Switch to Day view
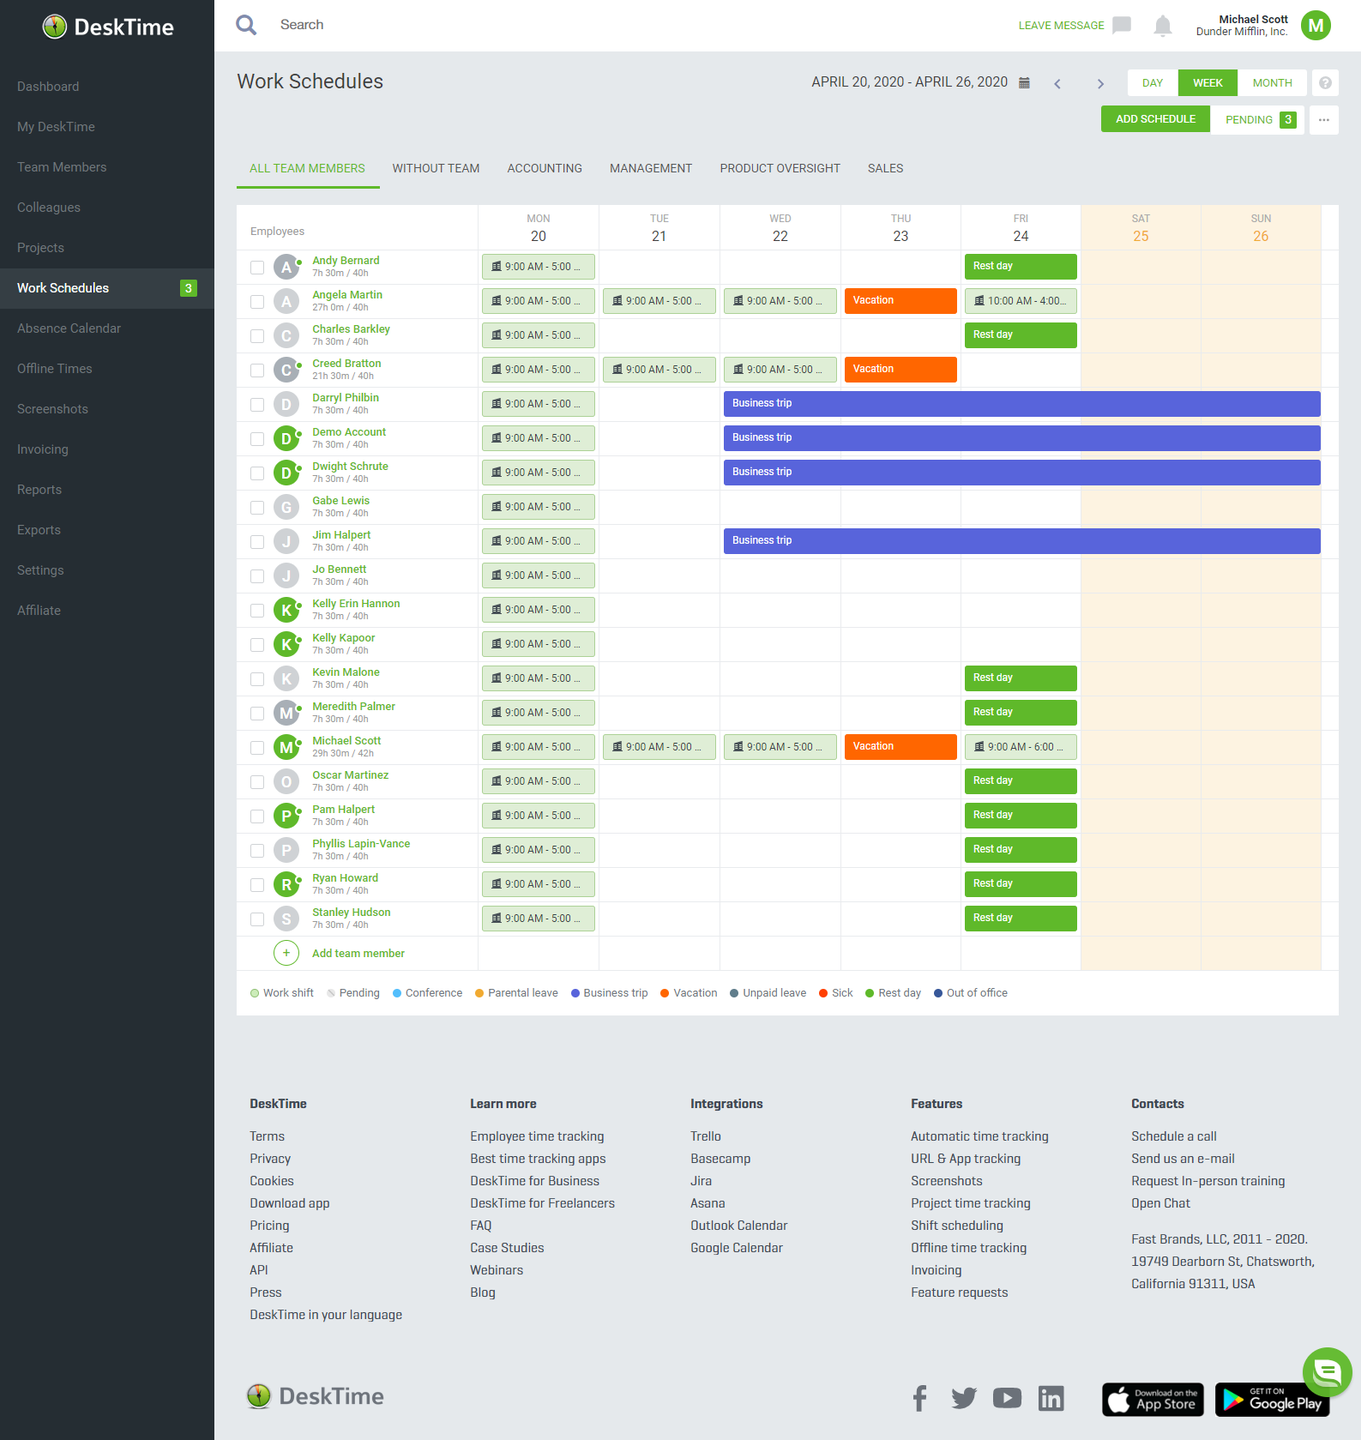1361x1440 pixels. click(1153, 83)
